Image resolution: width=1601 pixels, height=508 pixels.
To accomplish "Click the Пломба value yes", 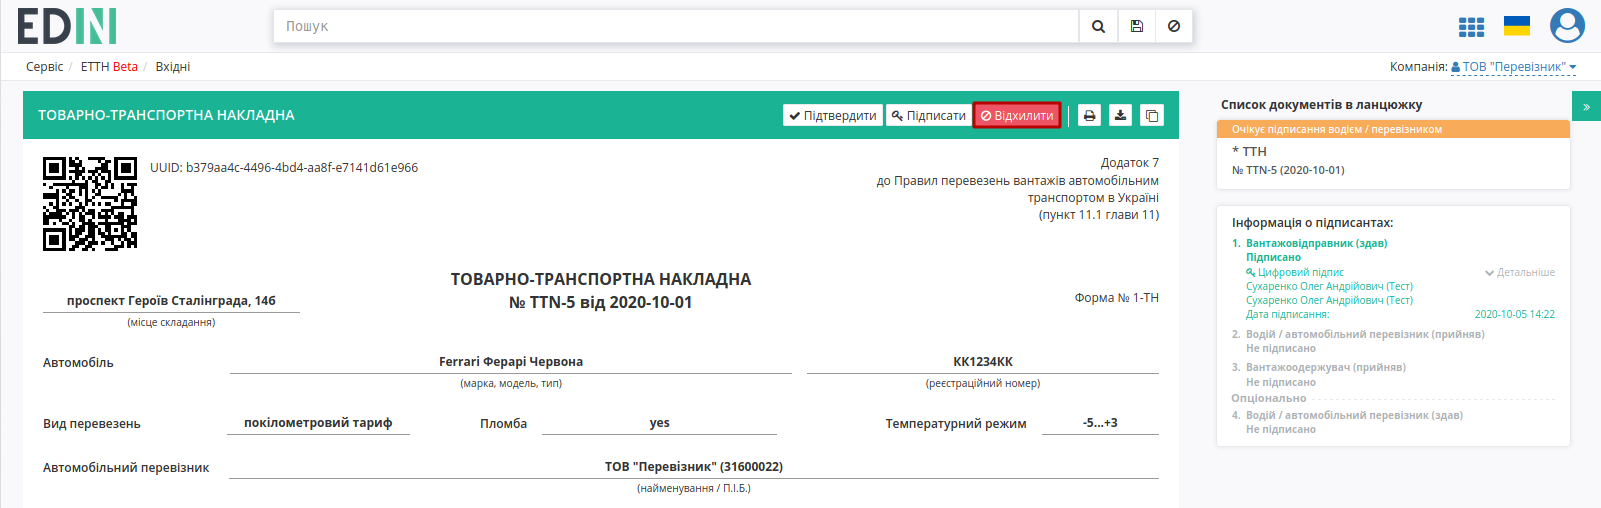I will pyautogui.click(x=659, y=423).
